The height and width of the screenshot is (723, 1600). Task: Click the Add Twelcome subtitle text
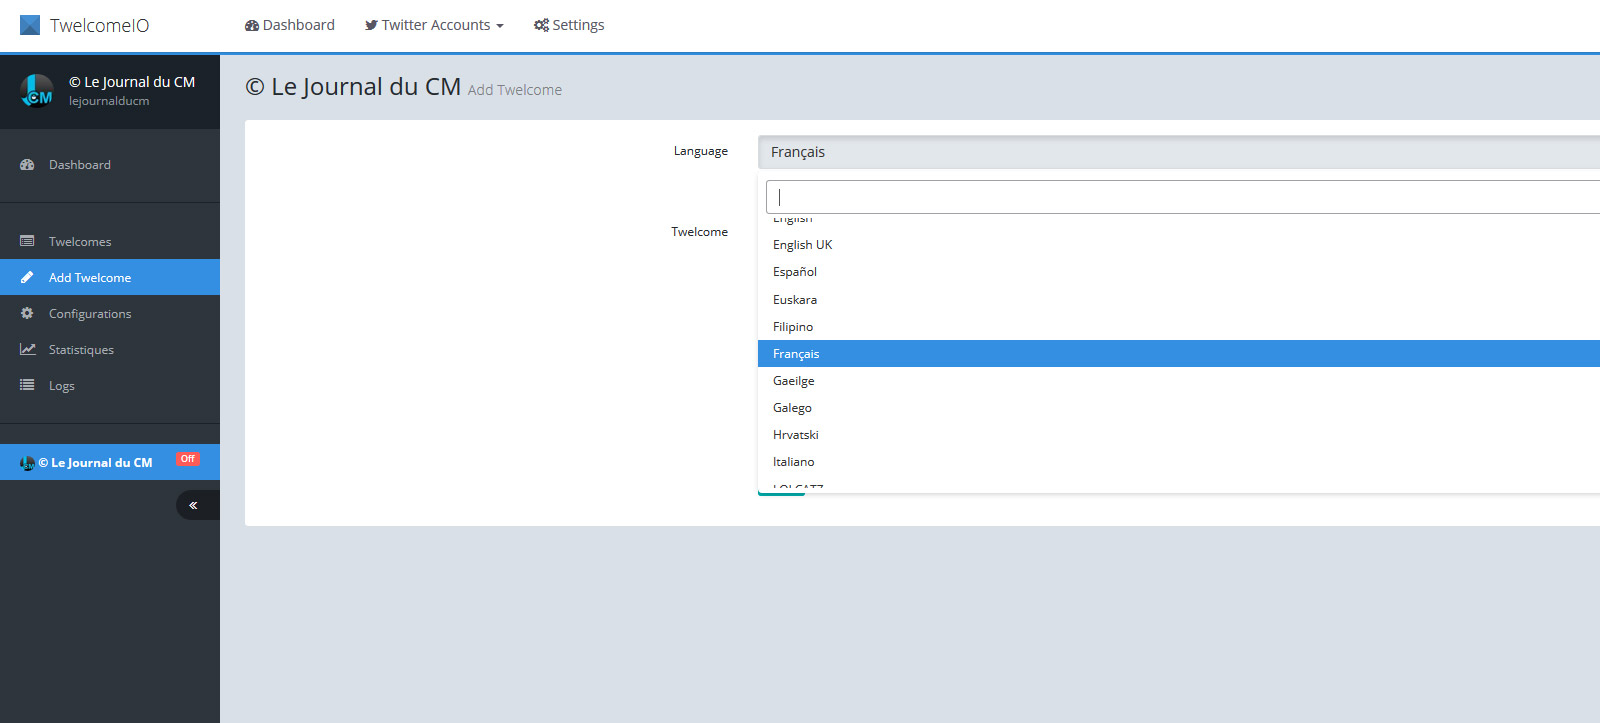coord(515,90)
